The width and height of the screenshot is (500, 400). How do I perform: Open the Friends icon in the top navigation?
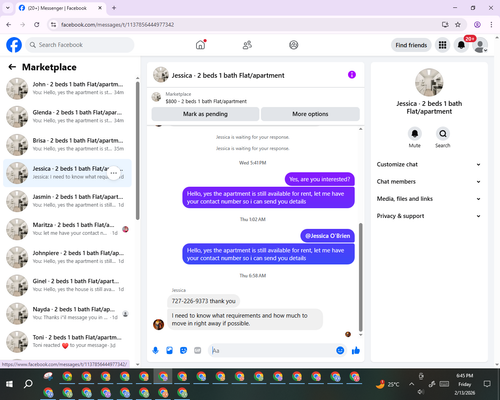point(247,45)
